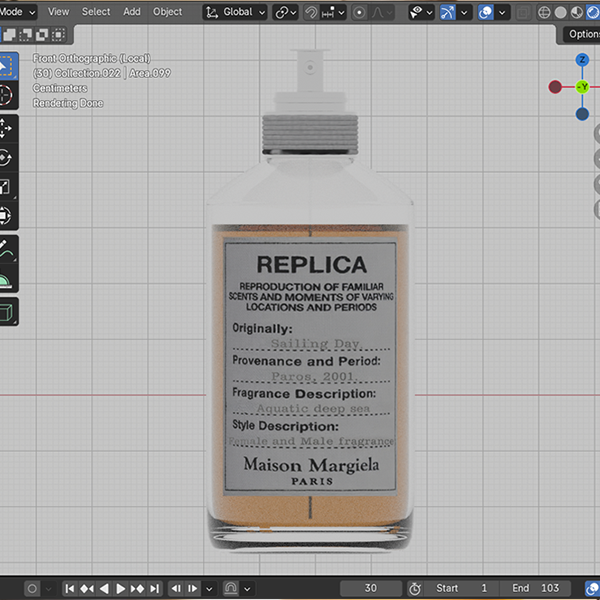Toggle X-Ray view icon

tap(522, 13)
